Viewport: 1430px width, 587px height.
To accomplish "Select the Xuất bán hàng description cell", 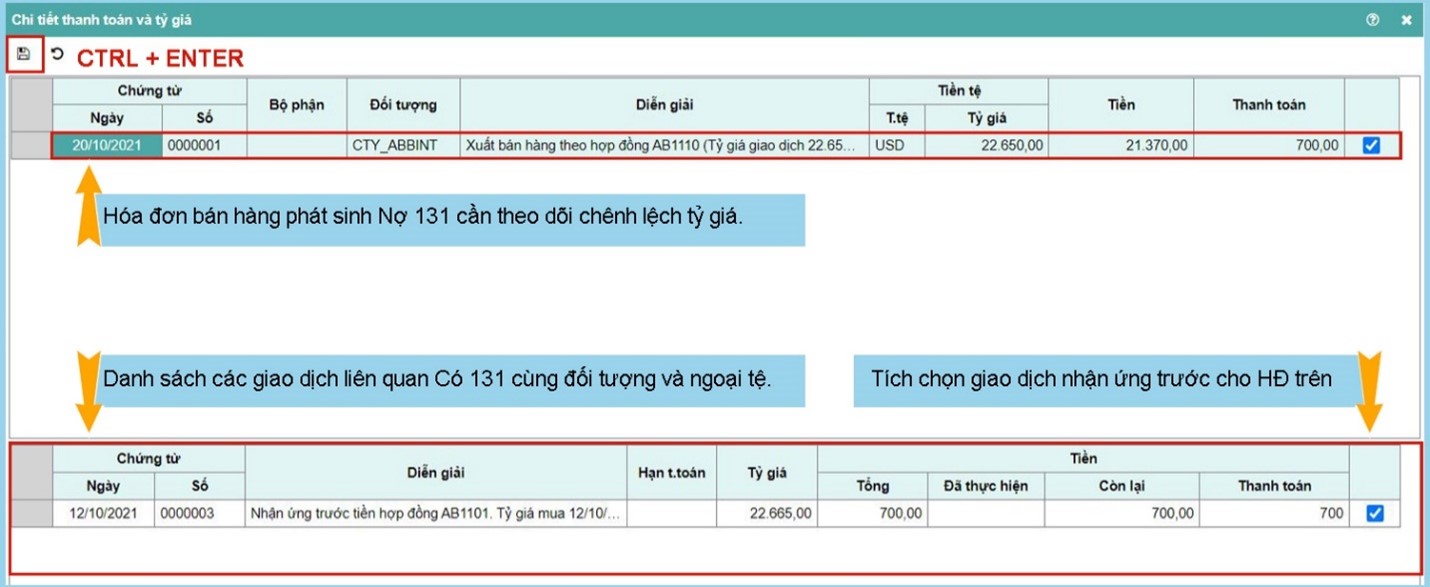I will click(x=663, y=146).
